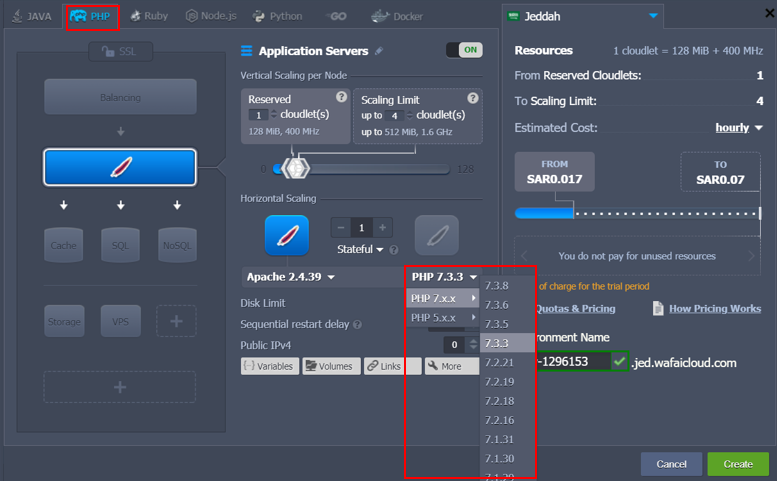Select PHP version 7.2.21
777x481 pixels.
click(507, 362)
